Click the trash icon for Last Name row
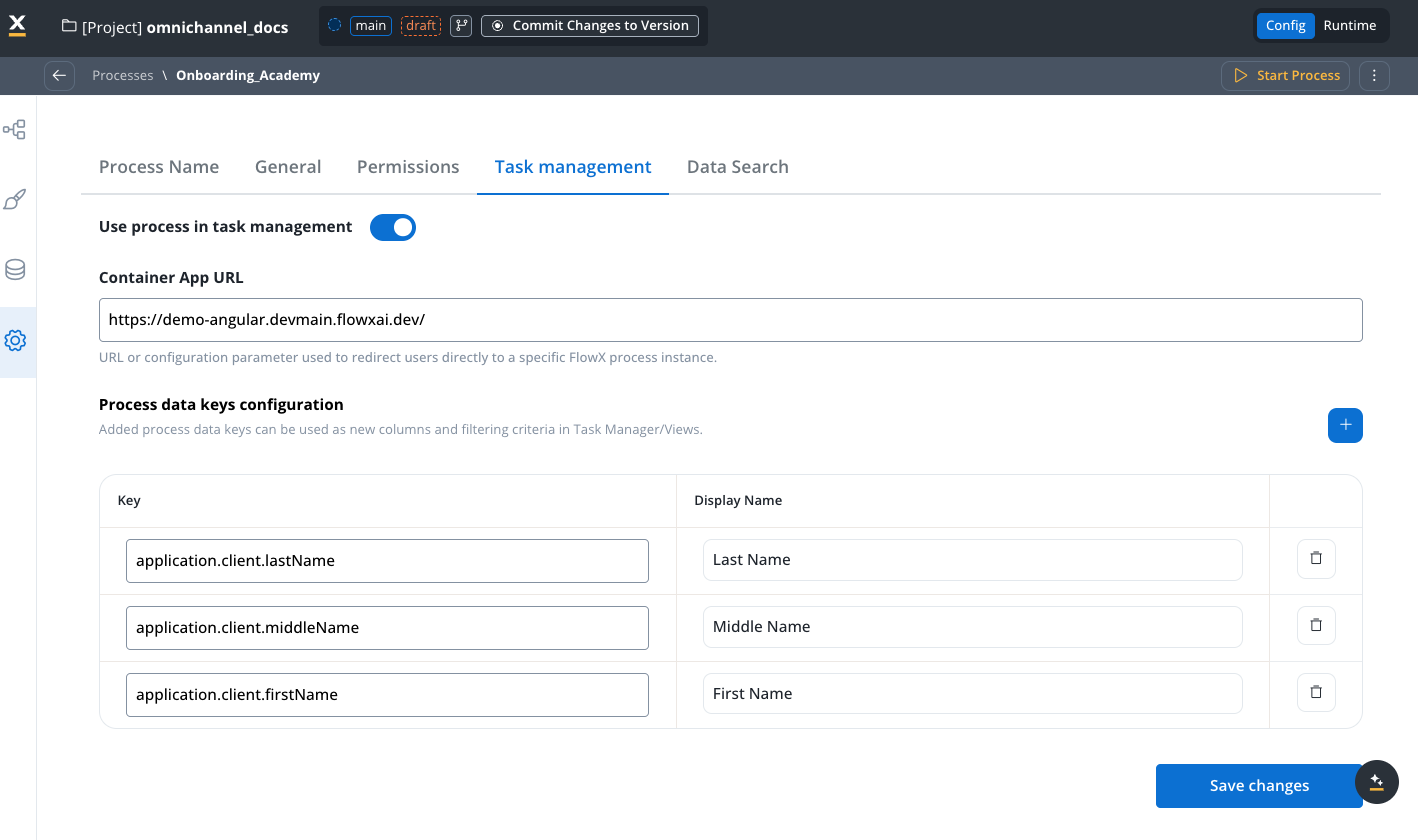The height and width of the screenshot is (840, 1418). [x=1315, y=558]
